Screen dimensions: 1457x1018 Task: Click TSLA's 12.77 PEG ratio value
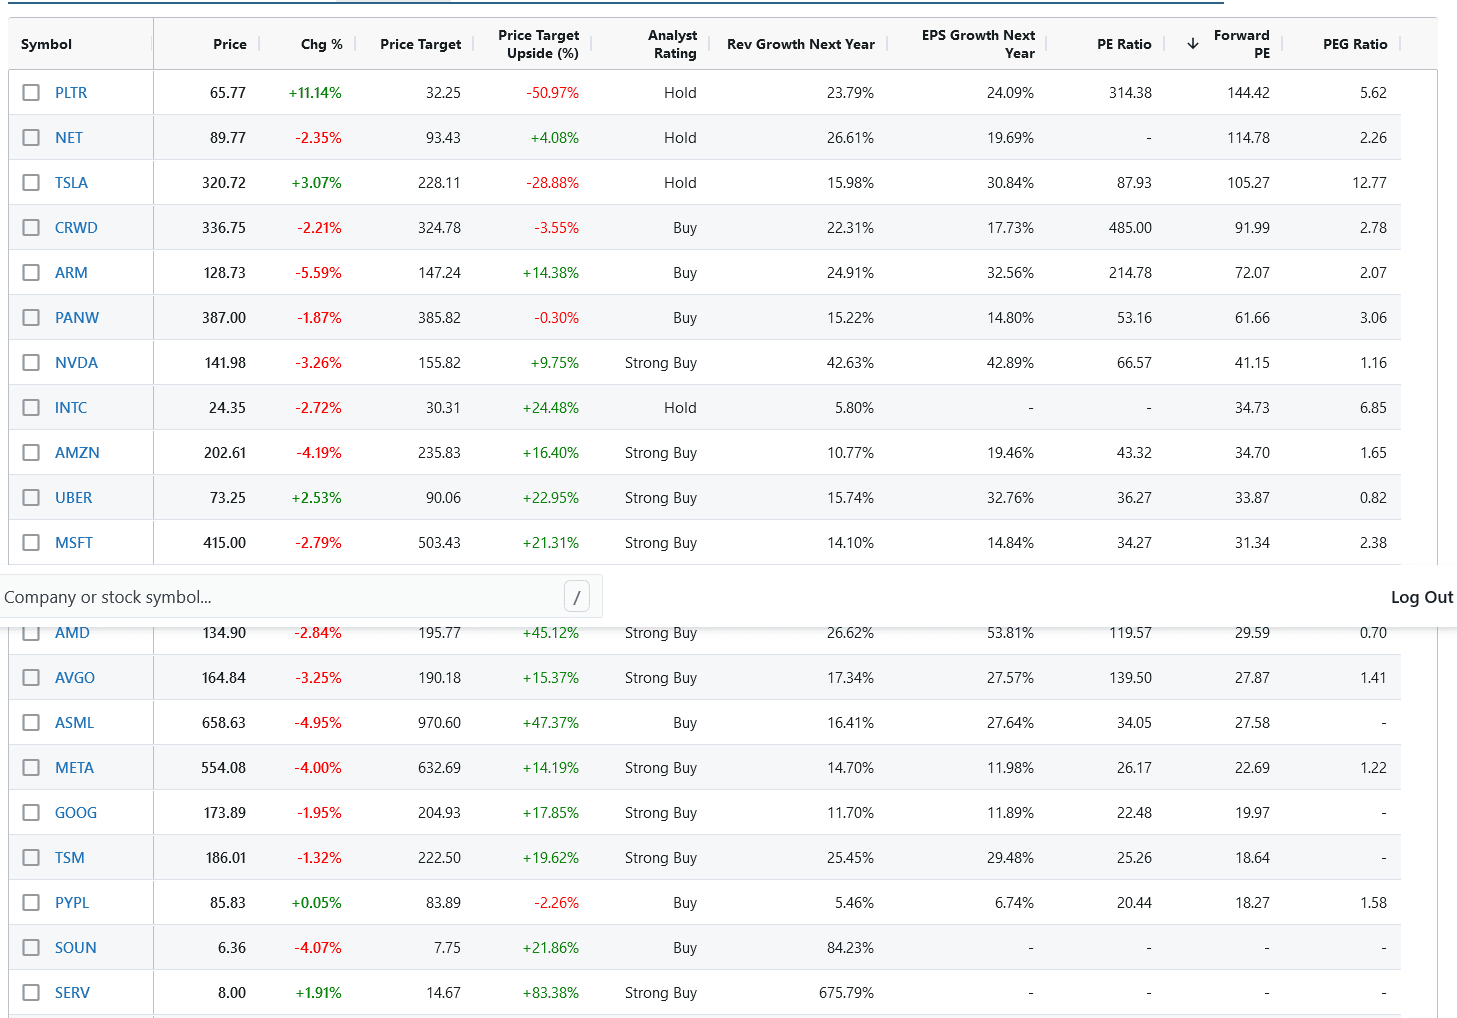click(x=1369, y=182)
